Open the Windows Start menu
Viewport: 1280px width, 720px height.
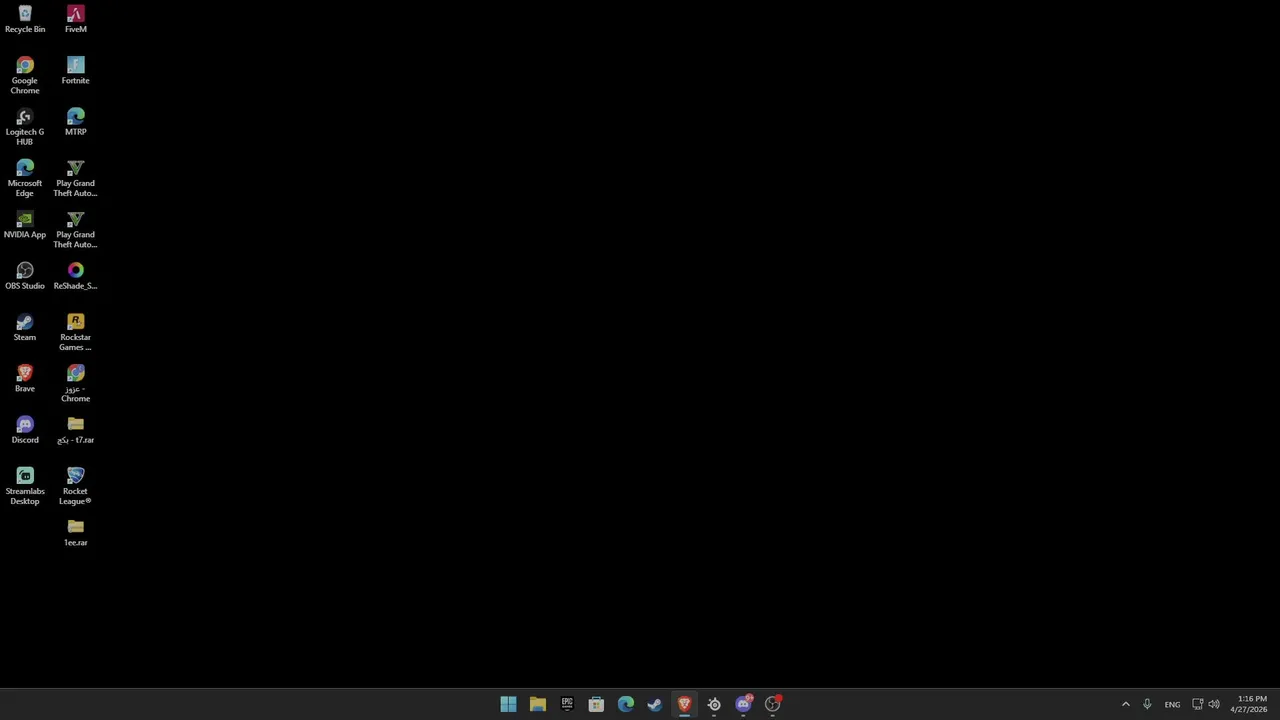(508, 704)
